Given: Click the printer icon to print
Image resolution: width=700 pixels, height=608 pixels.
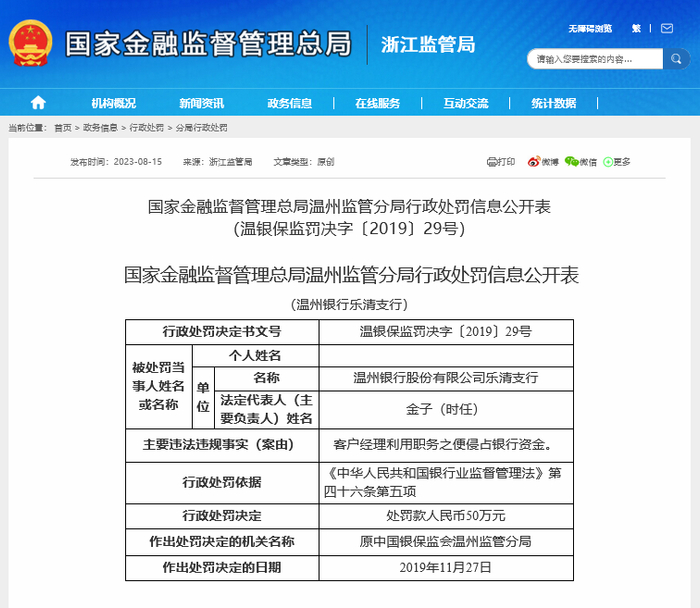Looking at the screenshot, I should 492,162.
